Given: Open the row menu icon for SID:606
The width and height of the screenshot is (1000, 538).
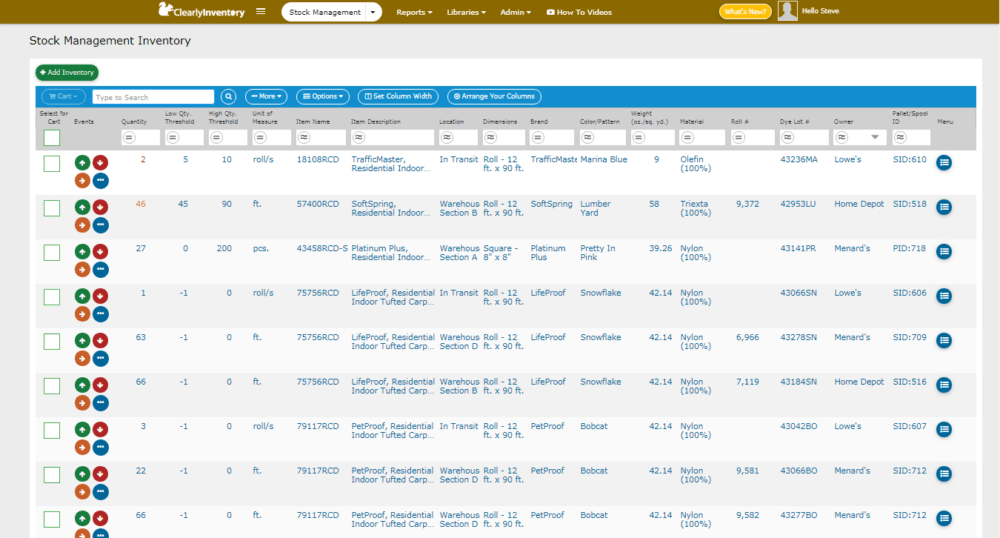Looking at the screenshot, I should [944, 296].
